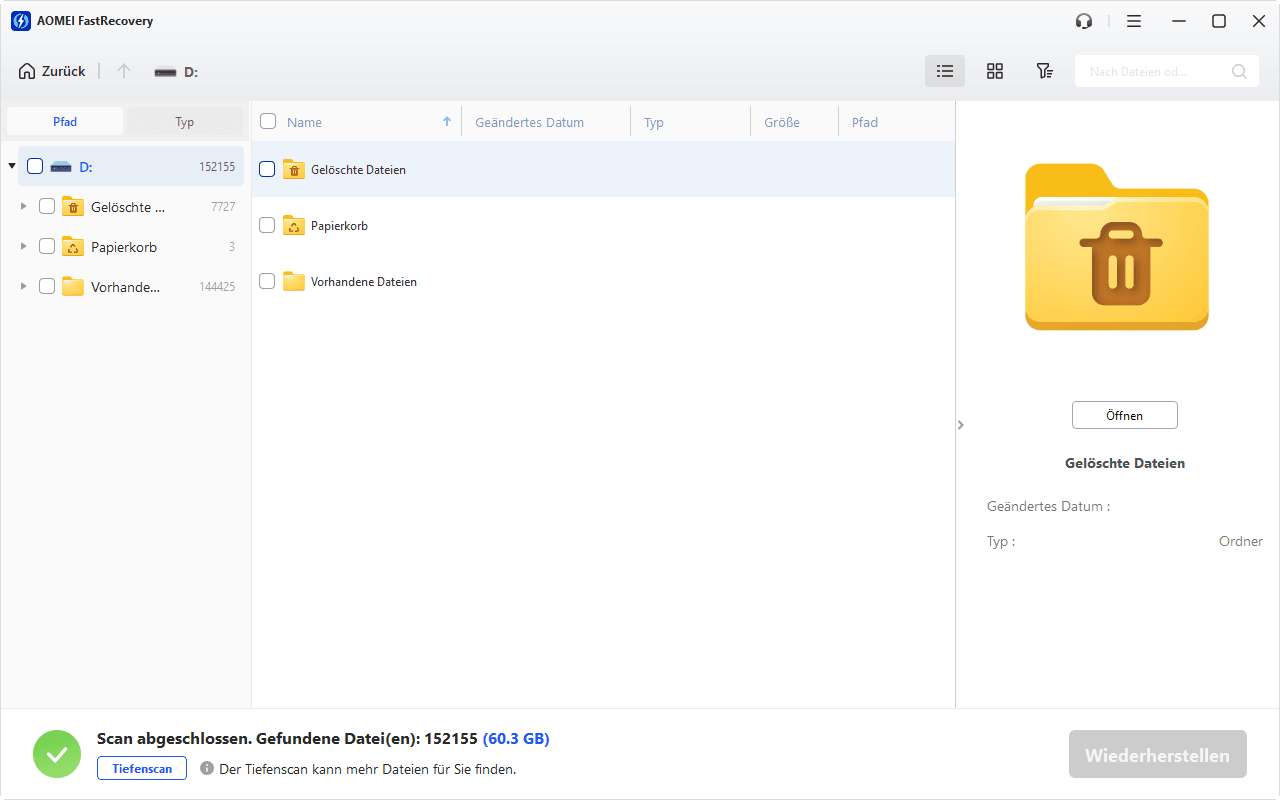The image size is (1280, 800).
Task: Click the file search input field
Action: click(x=1155, y=71)
